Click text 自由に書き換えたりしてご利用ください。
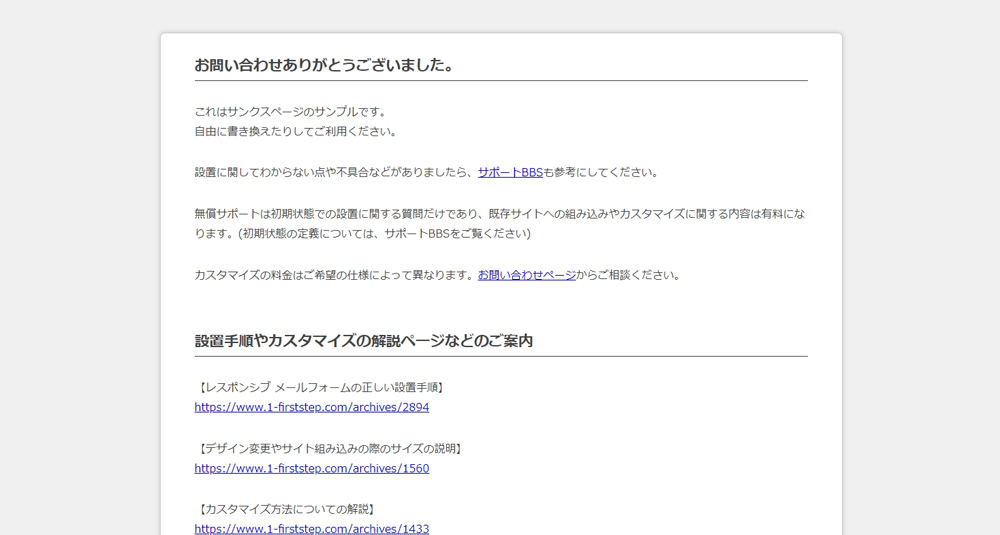 tap(297, 131)
